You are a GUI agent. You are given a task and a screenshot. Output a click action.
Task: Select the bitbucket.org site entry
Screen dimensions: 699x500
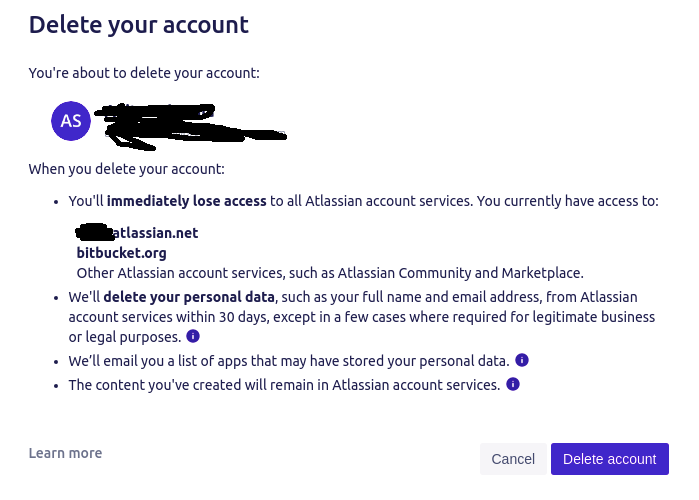point(121,253)
